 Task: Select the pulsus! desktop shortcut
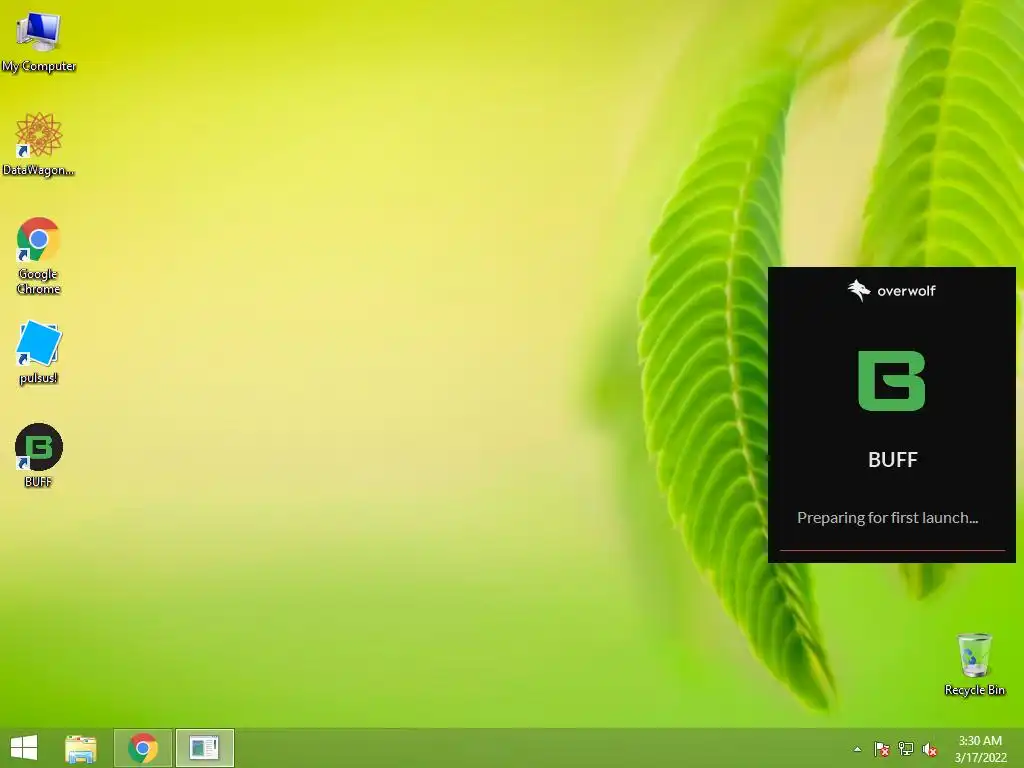point(39,353)
